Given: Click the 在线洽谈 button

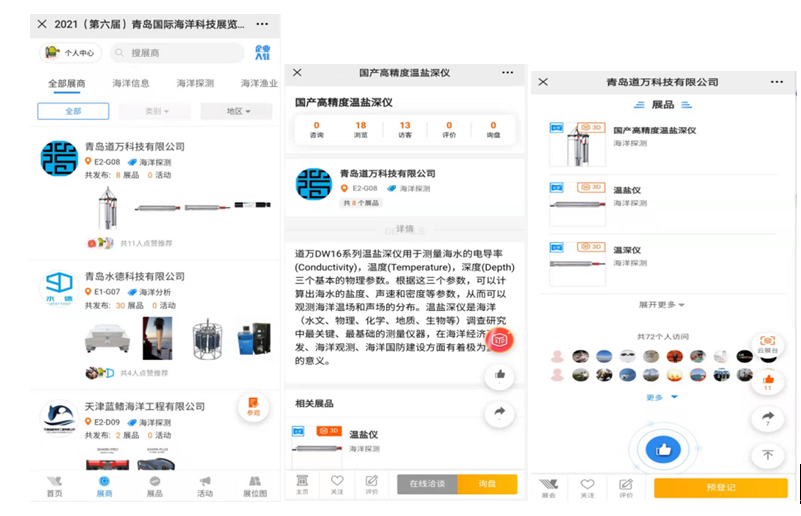Looking at the screenshot, I should tap(427, 483).
